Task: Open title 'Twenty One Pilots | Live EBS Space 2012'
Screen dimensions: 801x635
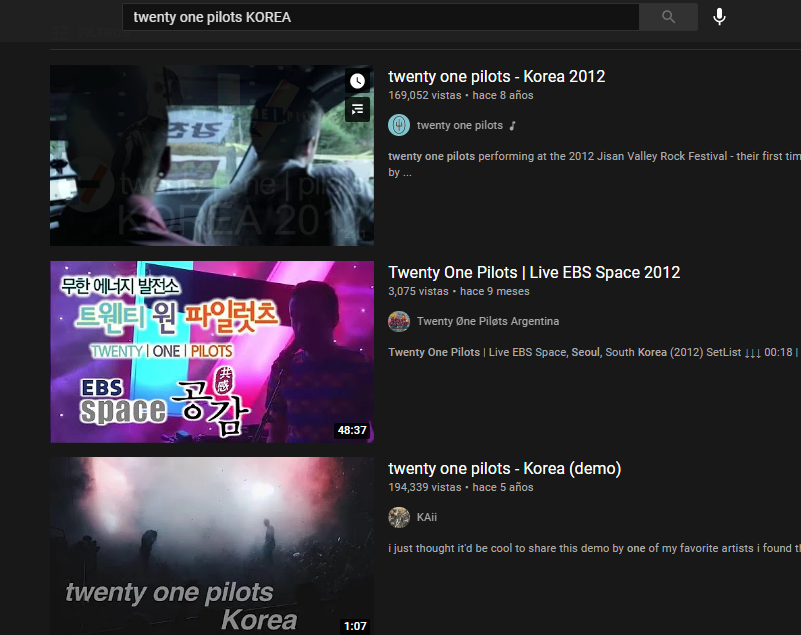Action: pyautogui.click(x=534, y=272)
